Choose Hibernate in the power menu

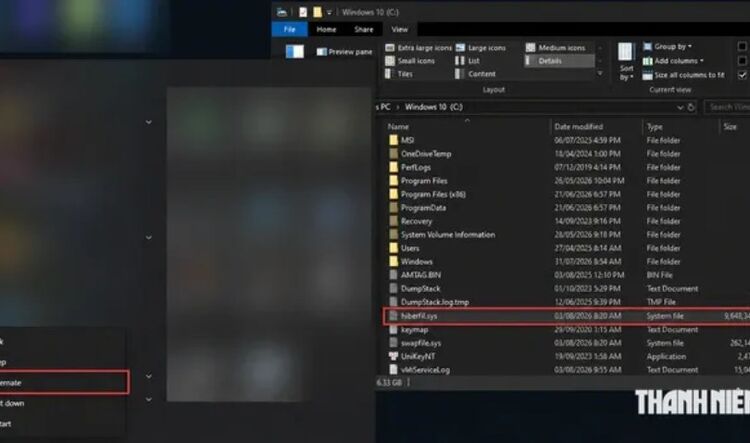64,382
